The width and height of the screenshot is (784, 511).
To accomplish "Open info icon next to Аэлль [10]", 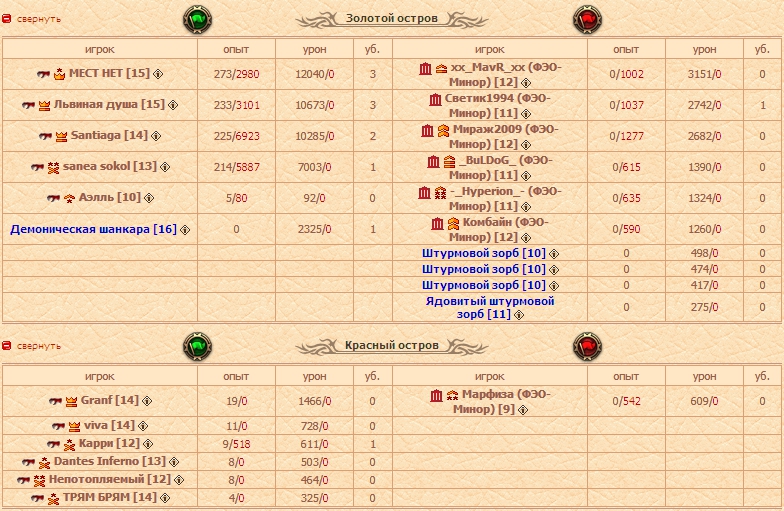I will (149, 198).
